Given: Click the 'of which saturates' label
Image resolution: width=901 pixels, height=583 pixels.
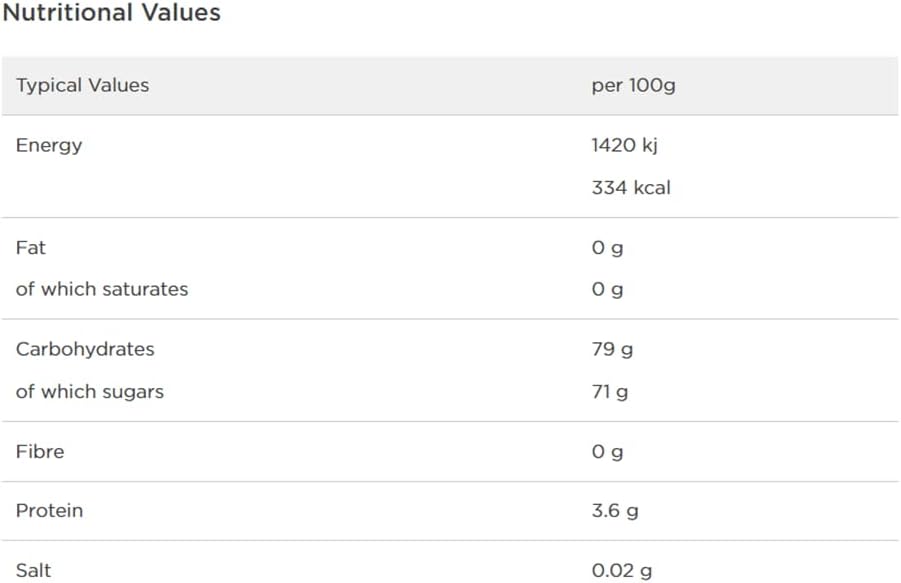Looking at the screenshot, I should (102, 289).
